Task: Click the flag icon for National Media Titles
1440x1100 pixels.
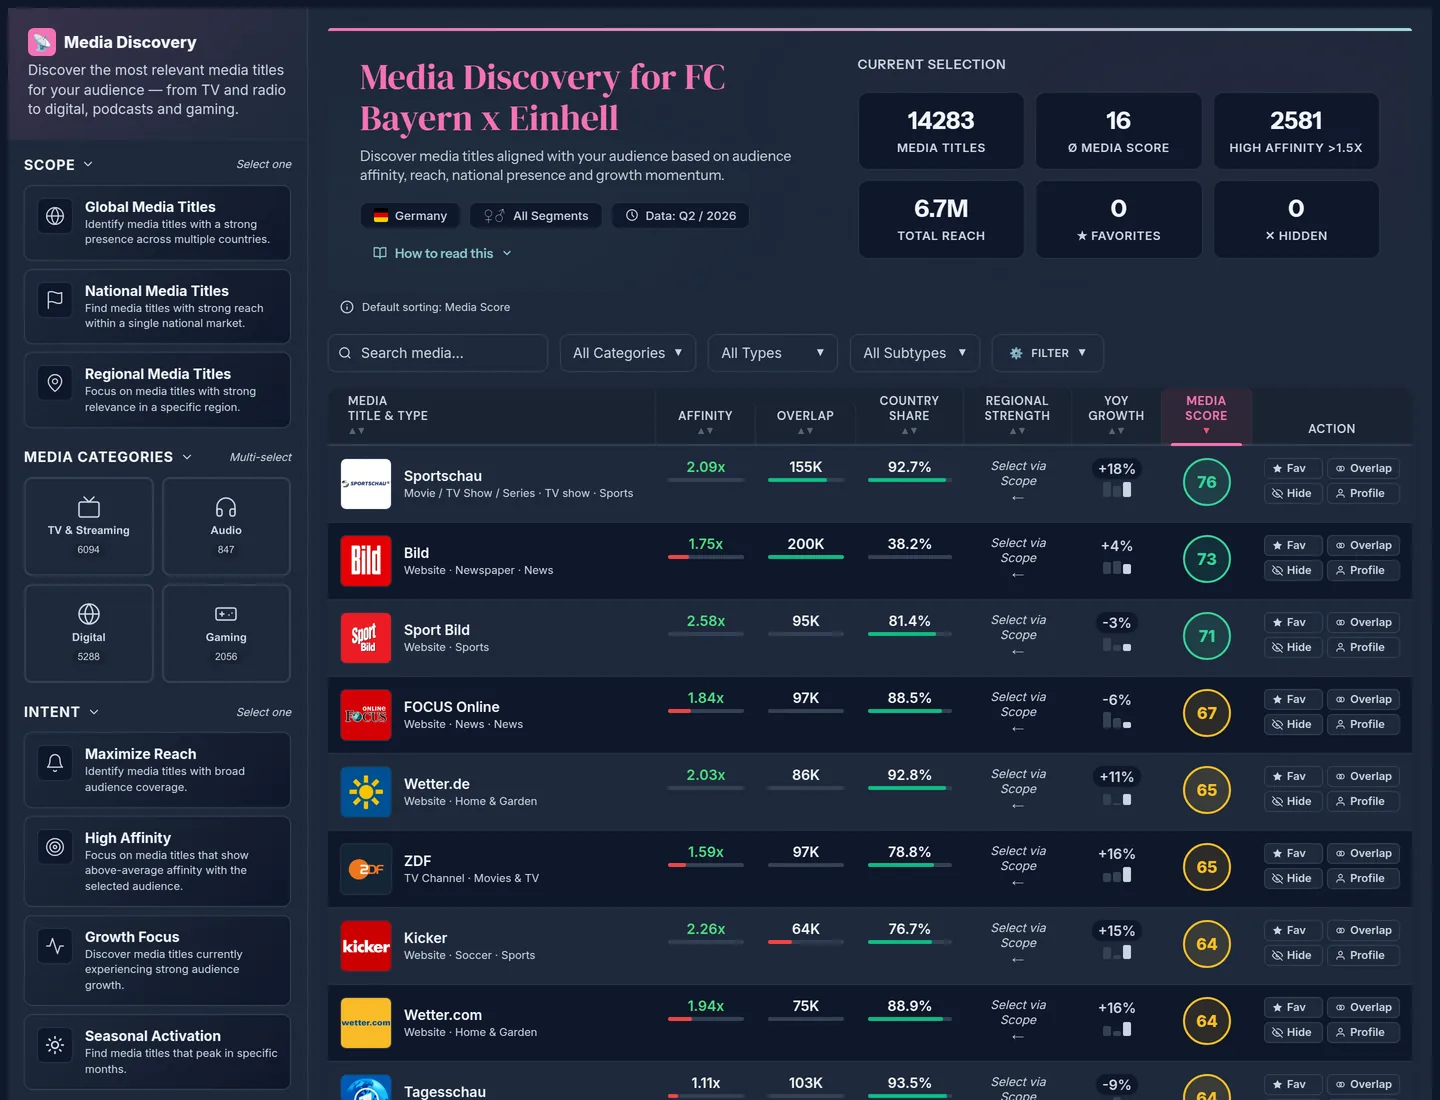Action: coord(55,299)
